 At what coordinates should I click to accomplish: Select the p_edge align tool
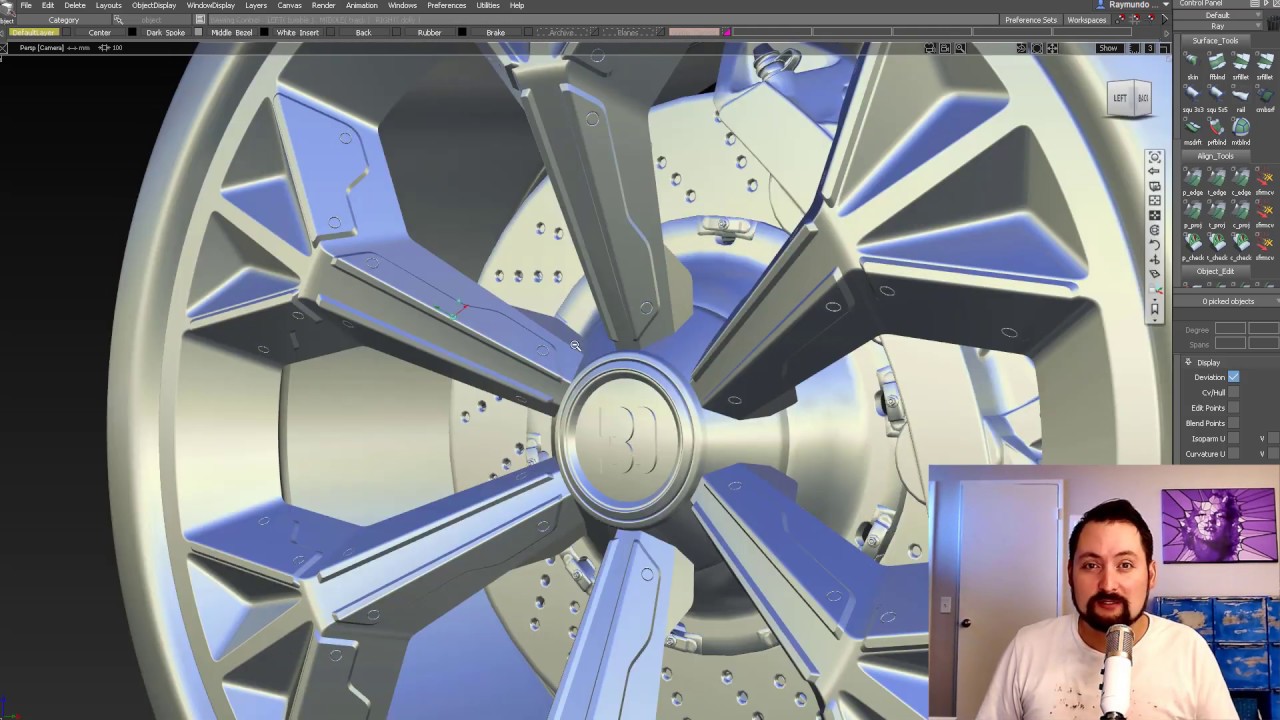[x=1192, y=180]
